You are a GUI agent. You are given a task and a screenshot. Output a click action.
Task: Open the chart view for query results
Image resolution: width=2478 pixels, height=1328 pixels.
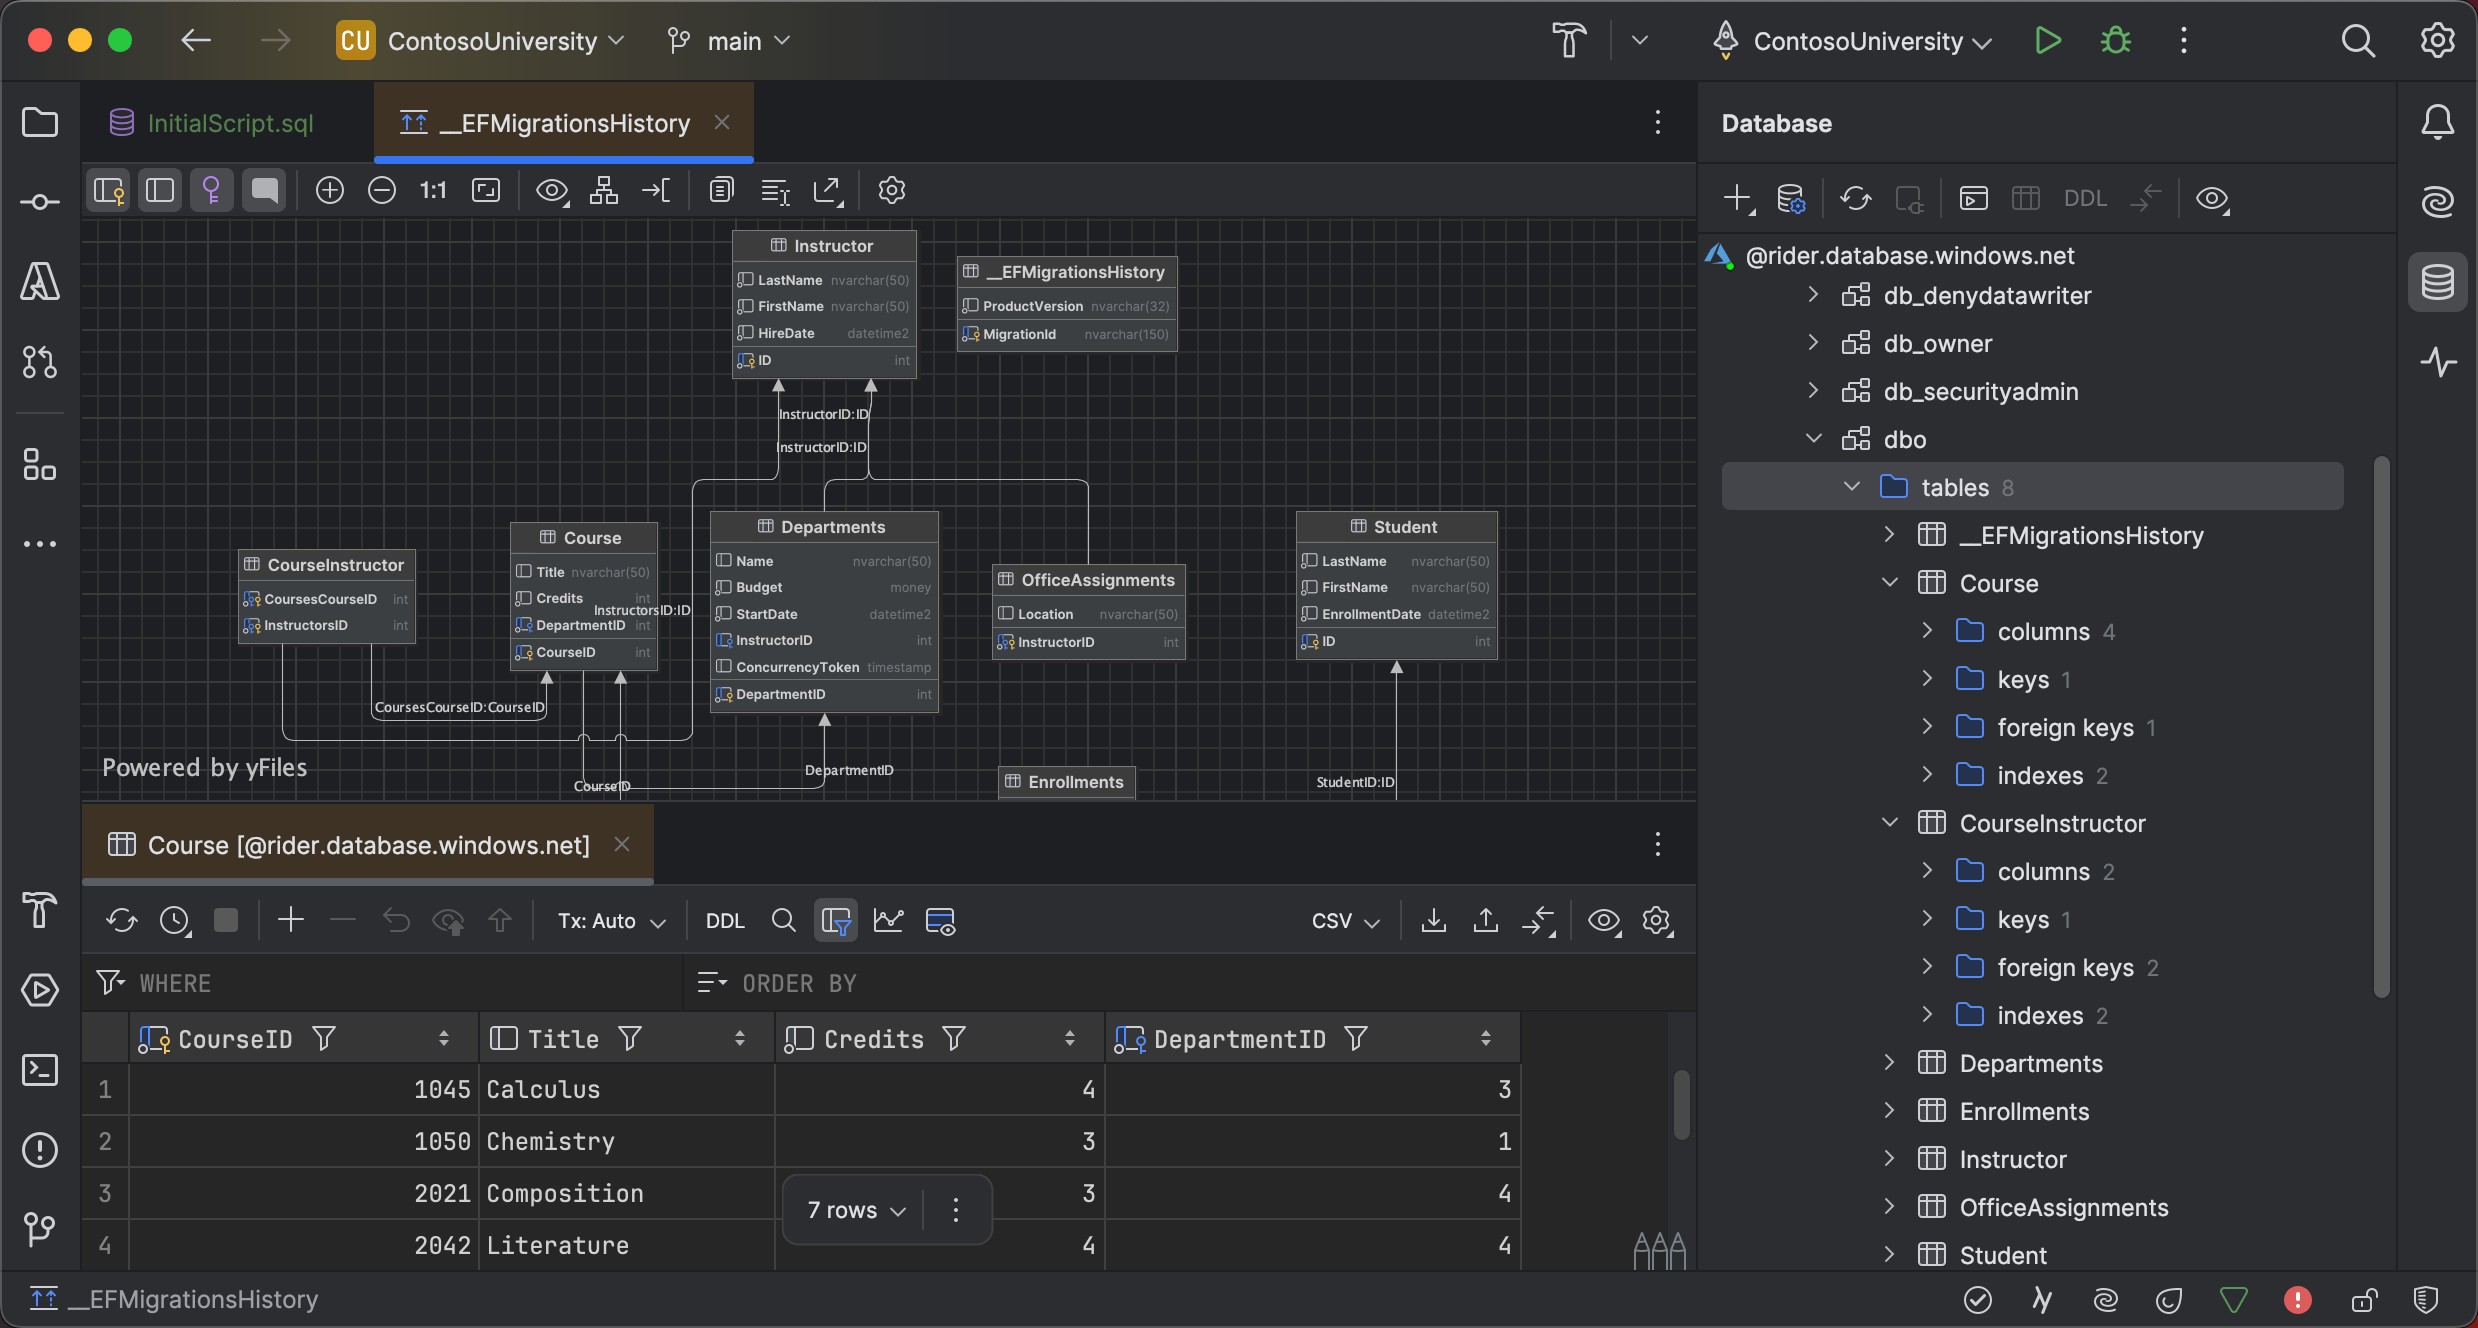pyautogui.click(x=888, y=920)
